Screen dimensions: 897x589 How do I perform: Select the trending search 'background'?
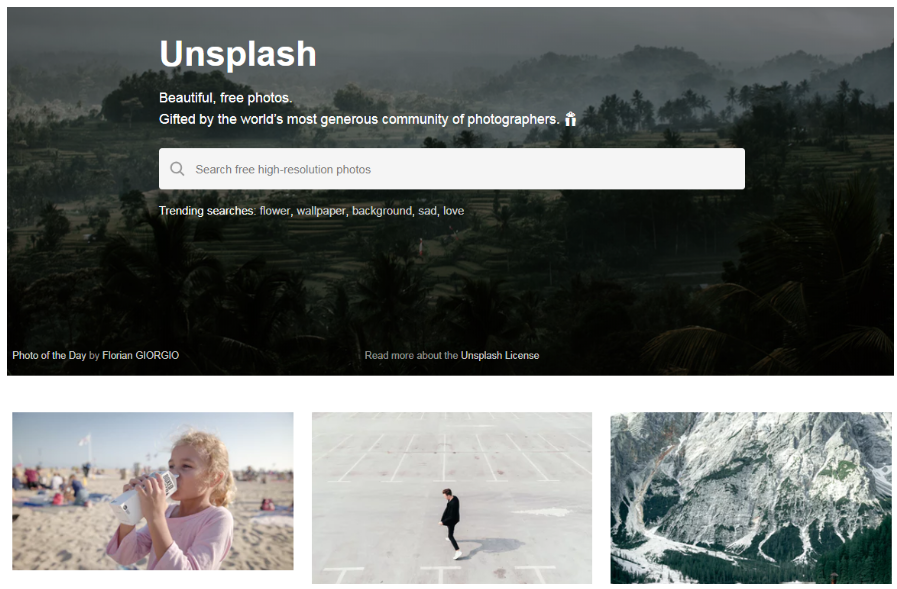pyautogui.click(x=382, y=210)
